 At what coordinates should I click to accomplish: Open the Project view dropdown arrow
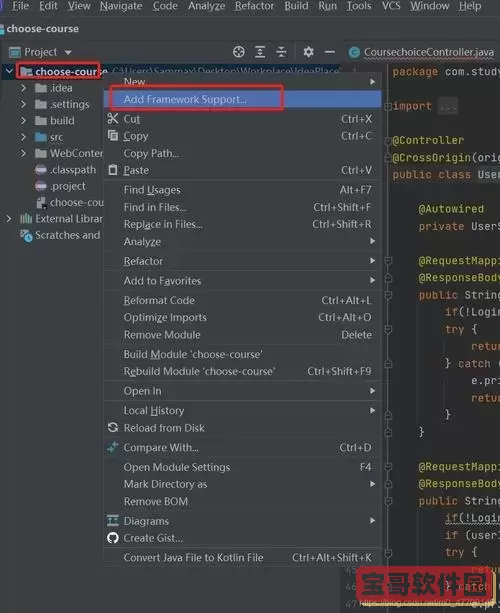coord(68,52)
